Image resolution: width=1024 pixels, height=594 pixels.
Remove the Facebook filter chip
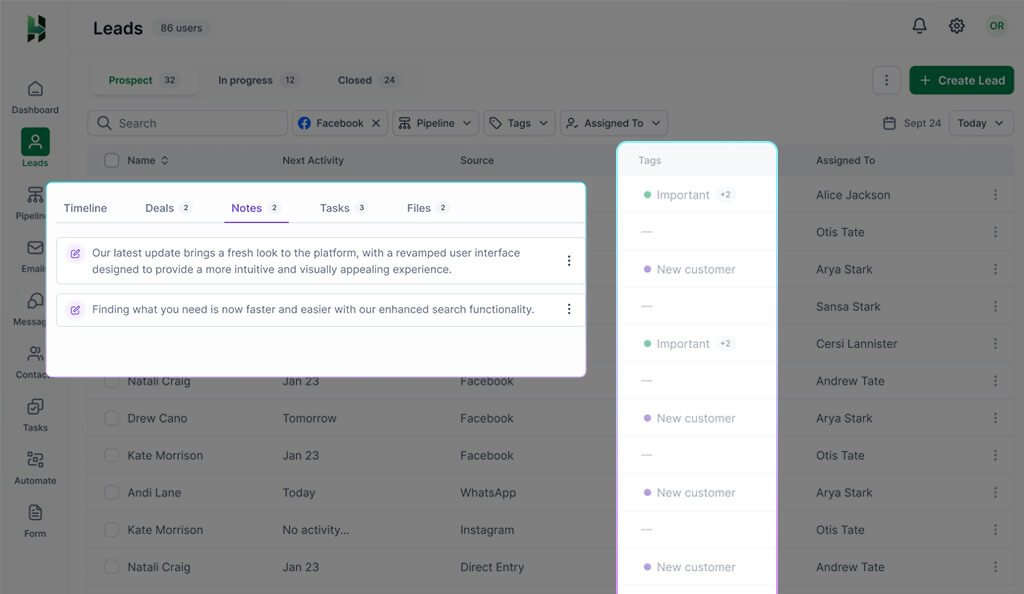click(376, 123)
